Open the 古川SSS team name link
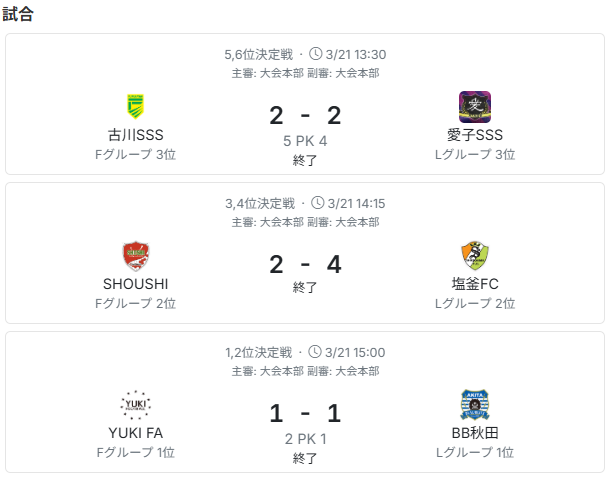Viewport: 609px width, 477px height. click(x=135, y=135)
